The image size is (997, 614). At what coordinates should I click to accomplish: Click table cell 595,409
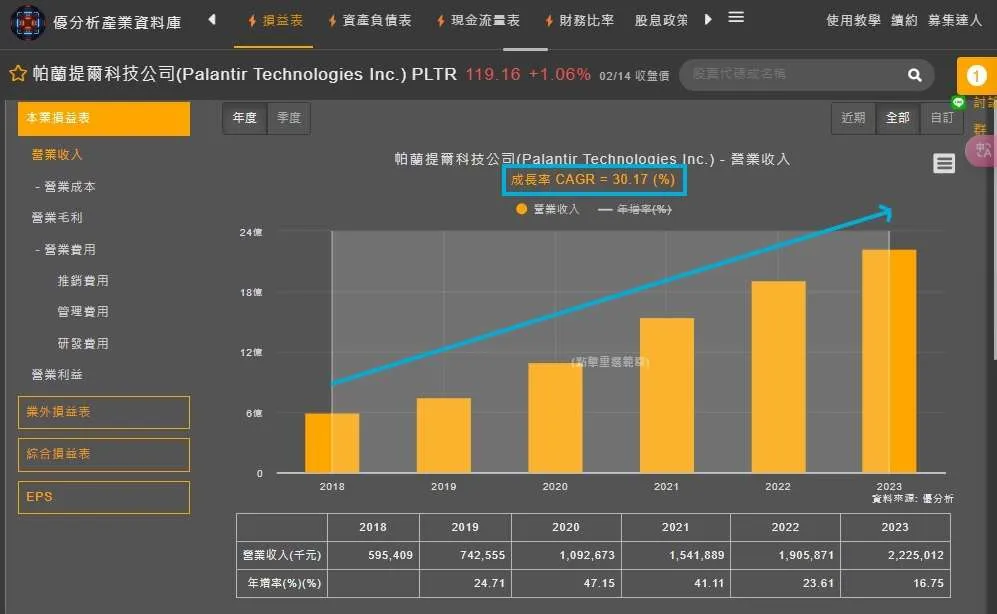click(x=373, y=556)
